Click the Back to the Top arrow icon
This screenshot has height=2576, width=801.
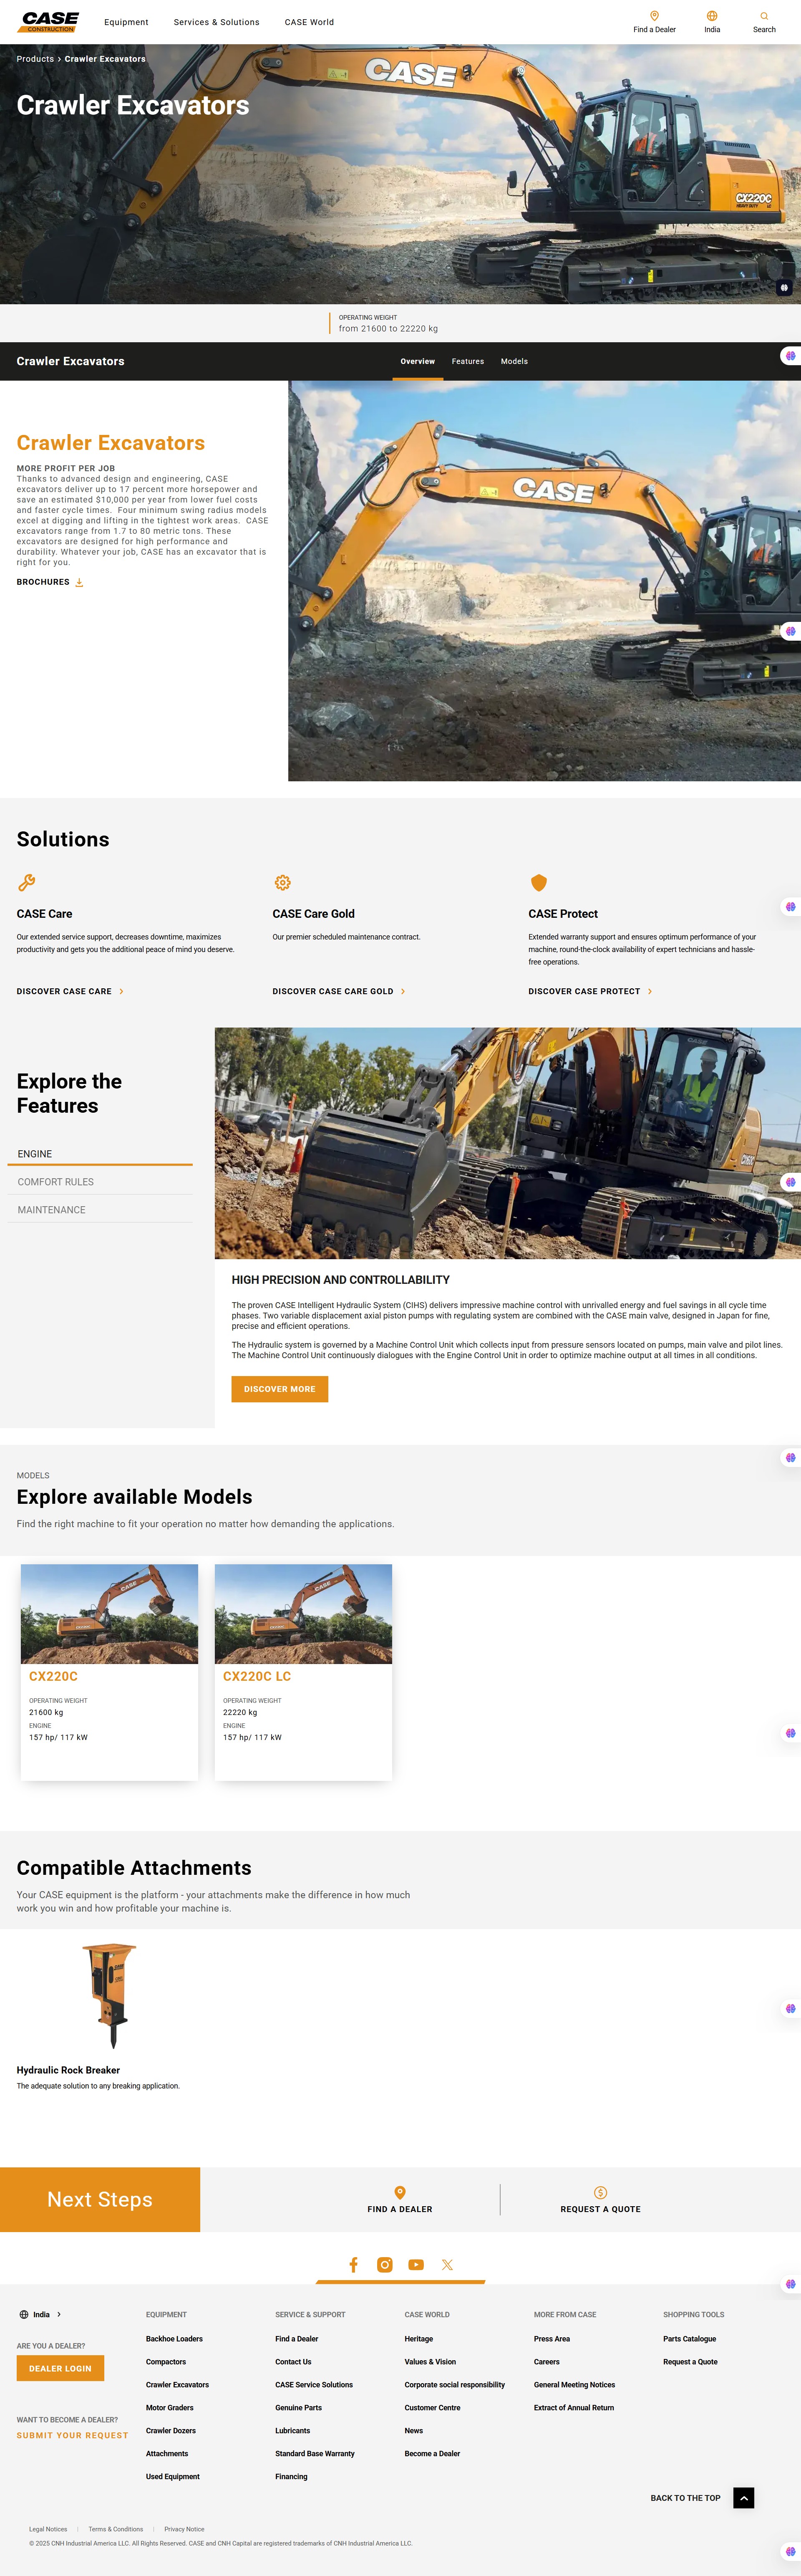(743, 2498)
